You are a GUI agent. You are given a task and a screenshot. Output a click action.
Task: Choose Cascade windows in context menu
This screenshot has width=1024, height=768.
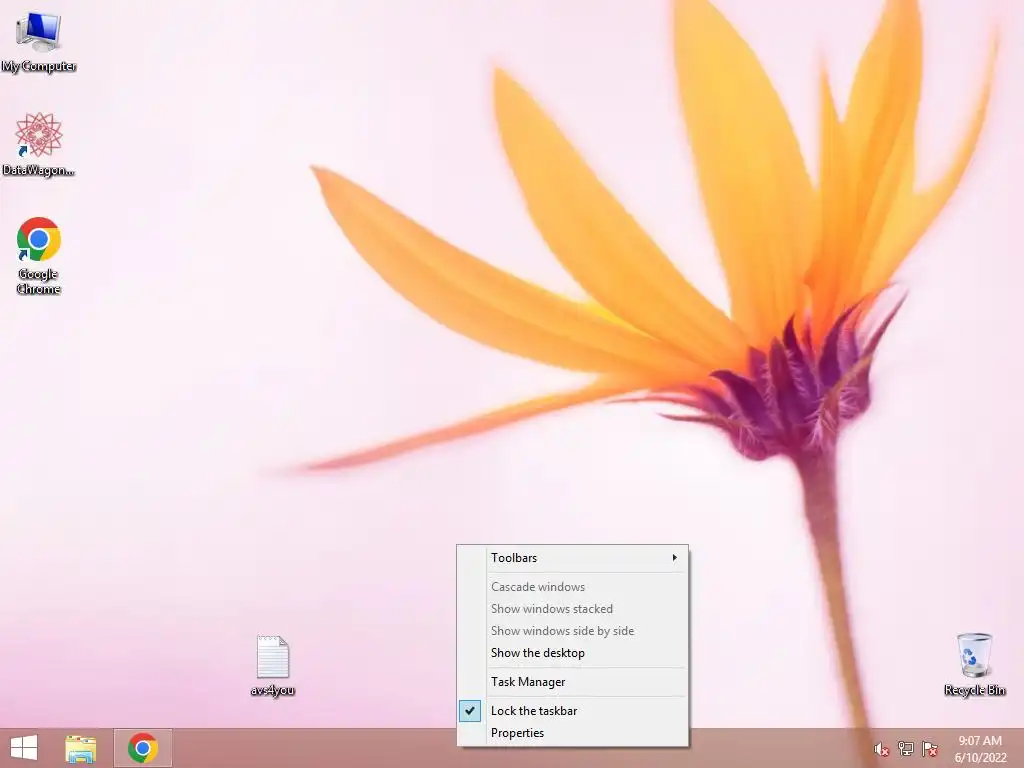[573, 586]
